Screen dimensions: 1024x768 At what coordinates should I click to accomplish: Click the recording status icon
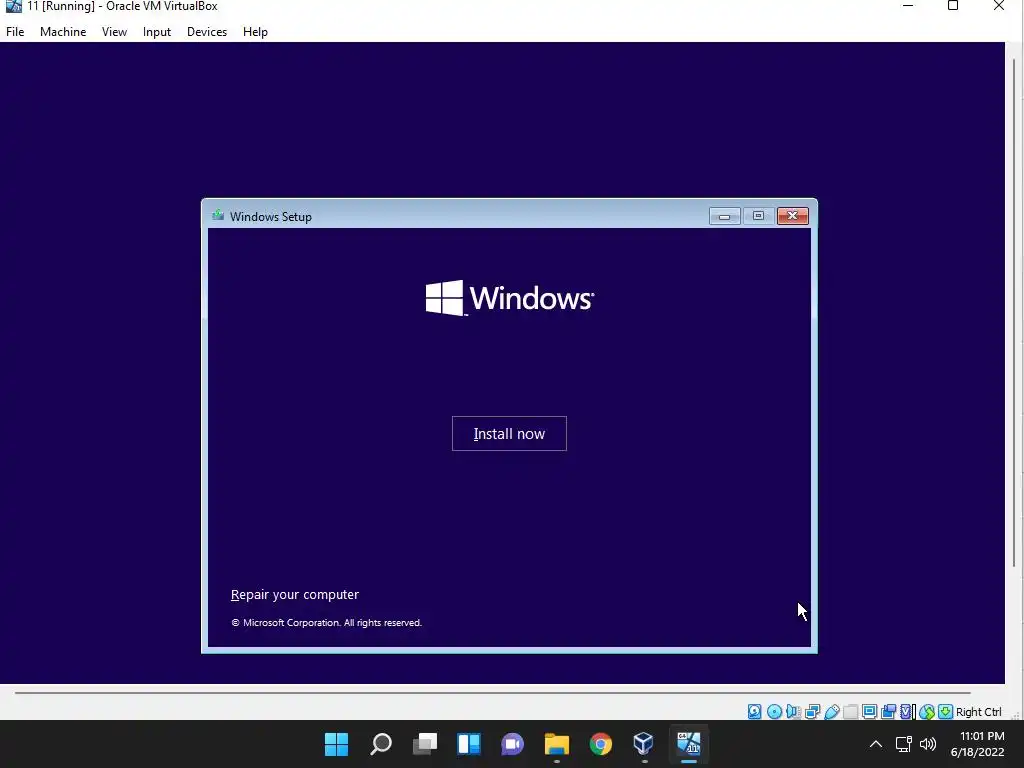tap(888, 712)
